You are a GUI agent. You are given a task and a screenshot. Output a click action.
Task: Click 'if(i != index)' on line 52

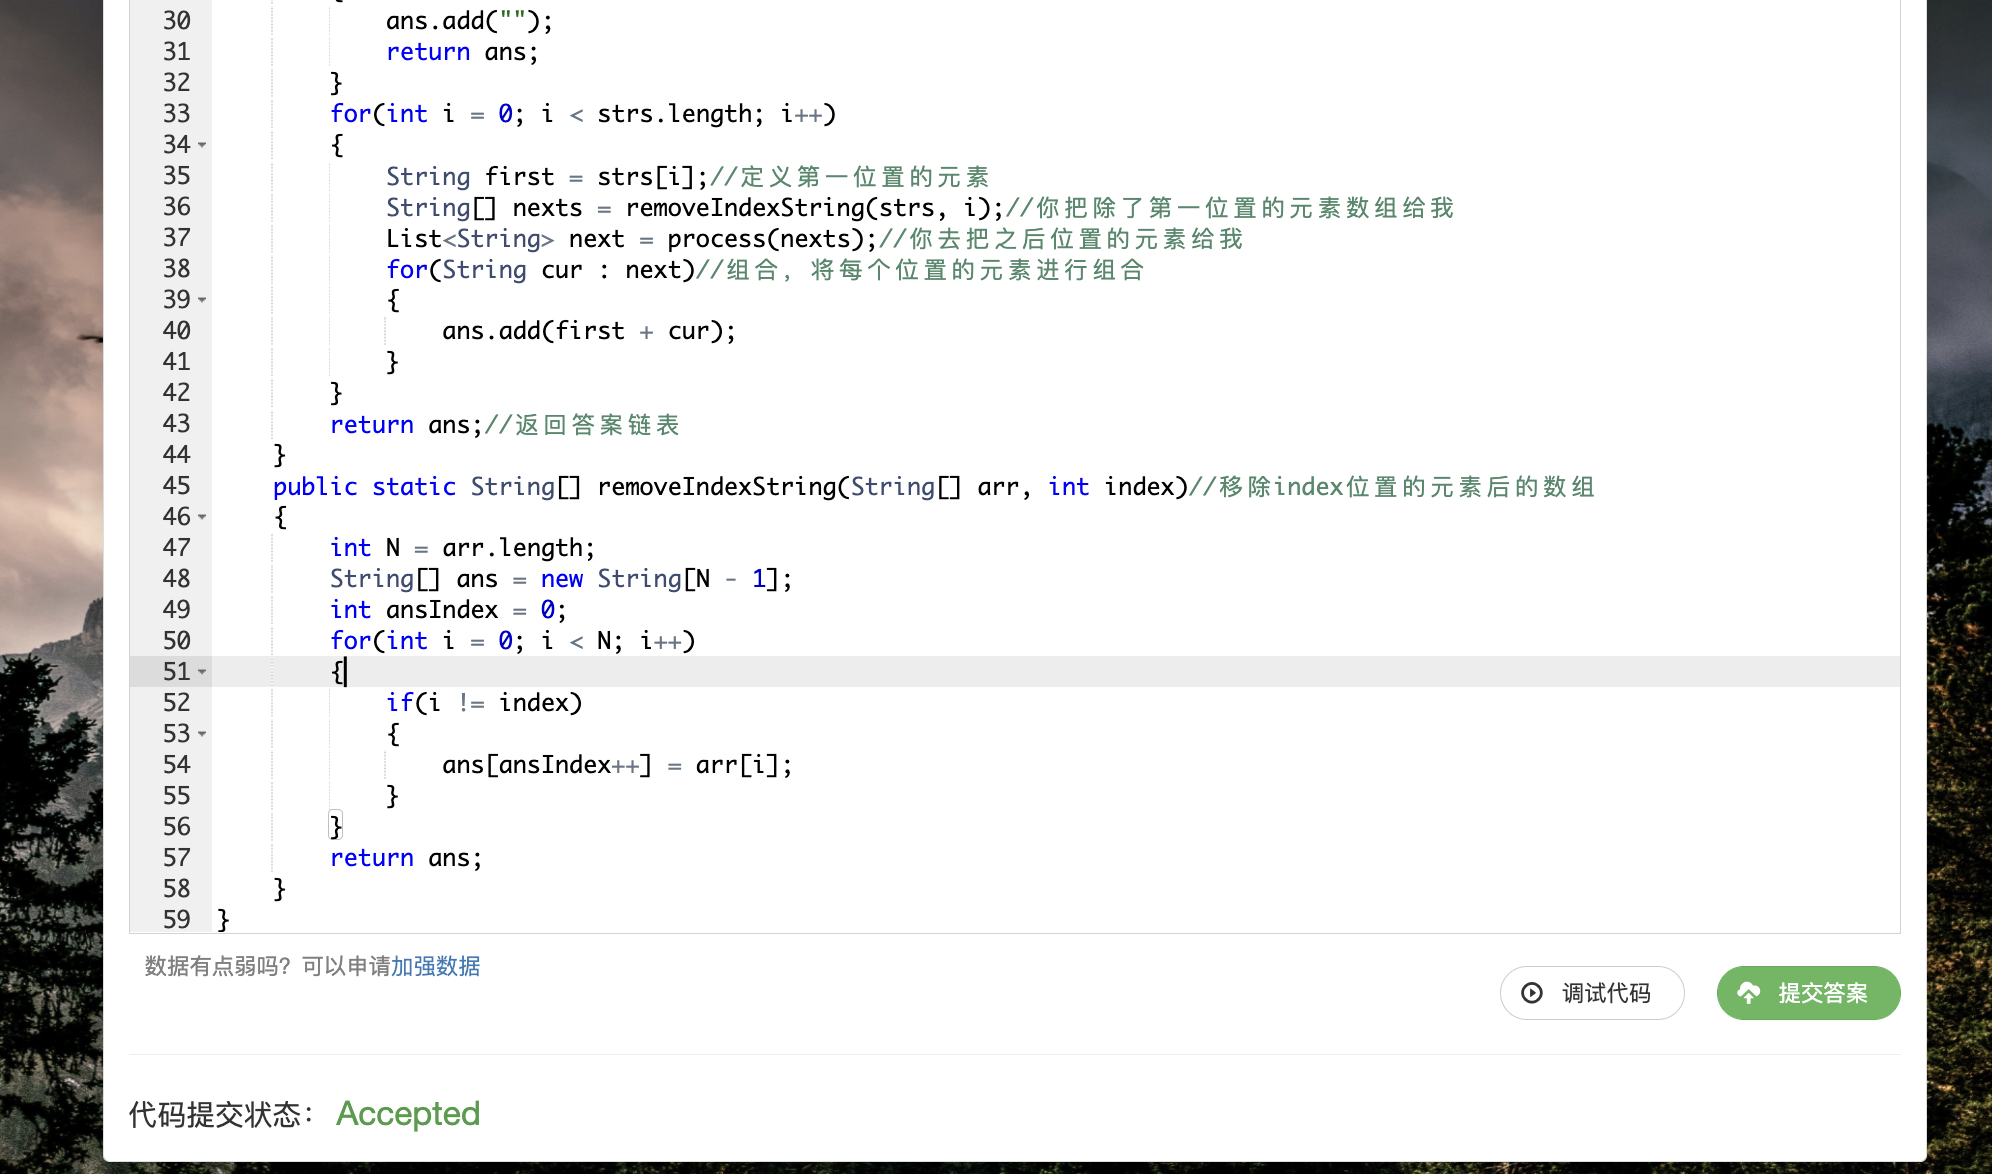484,703
